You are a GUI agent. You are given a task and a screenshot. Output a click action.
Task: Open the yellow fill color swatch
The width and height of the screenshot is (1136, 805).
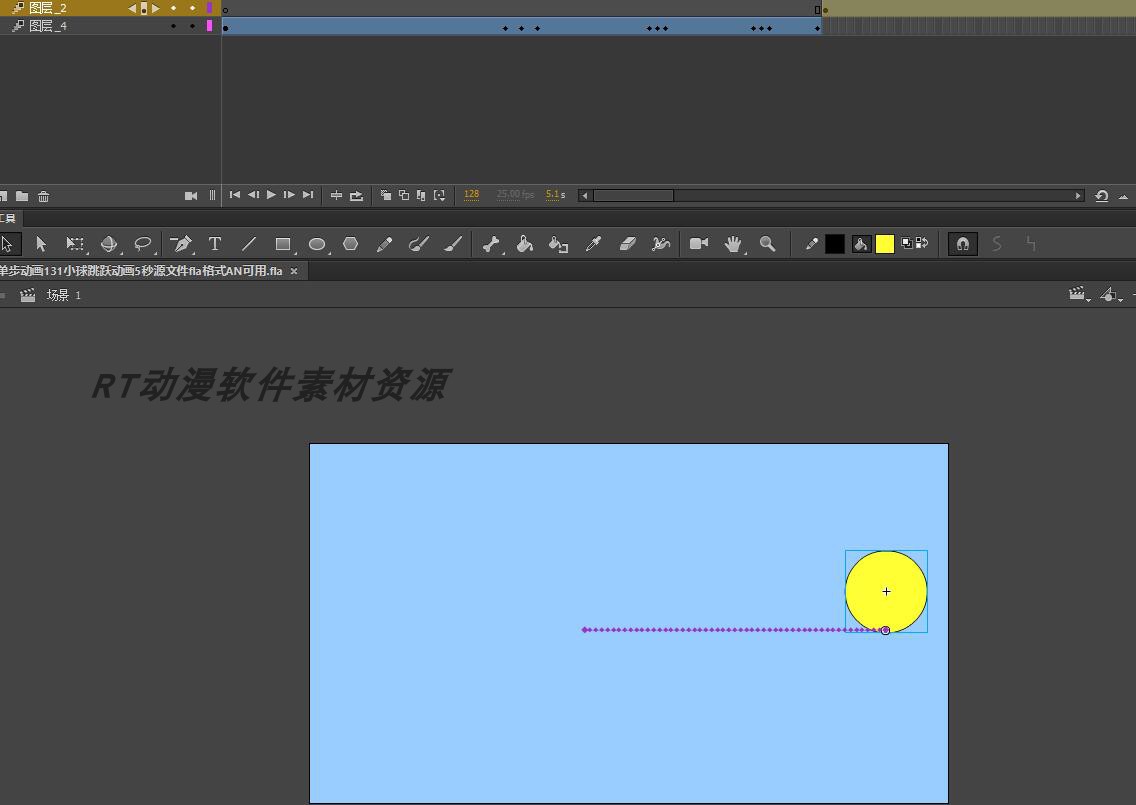pos(884,243)
